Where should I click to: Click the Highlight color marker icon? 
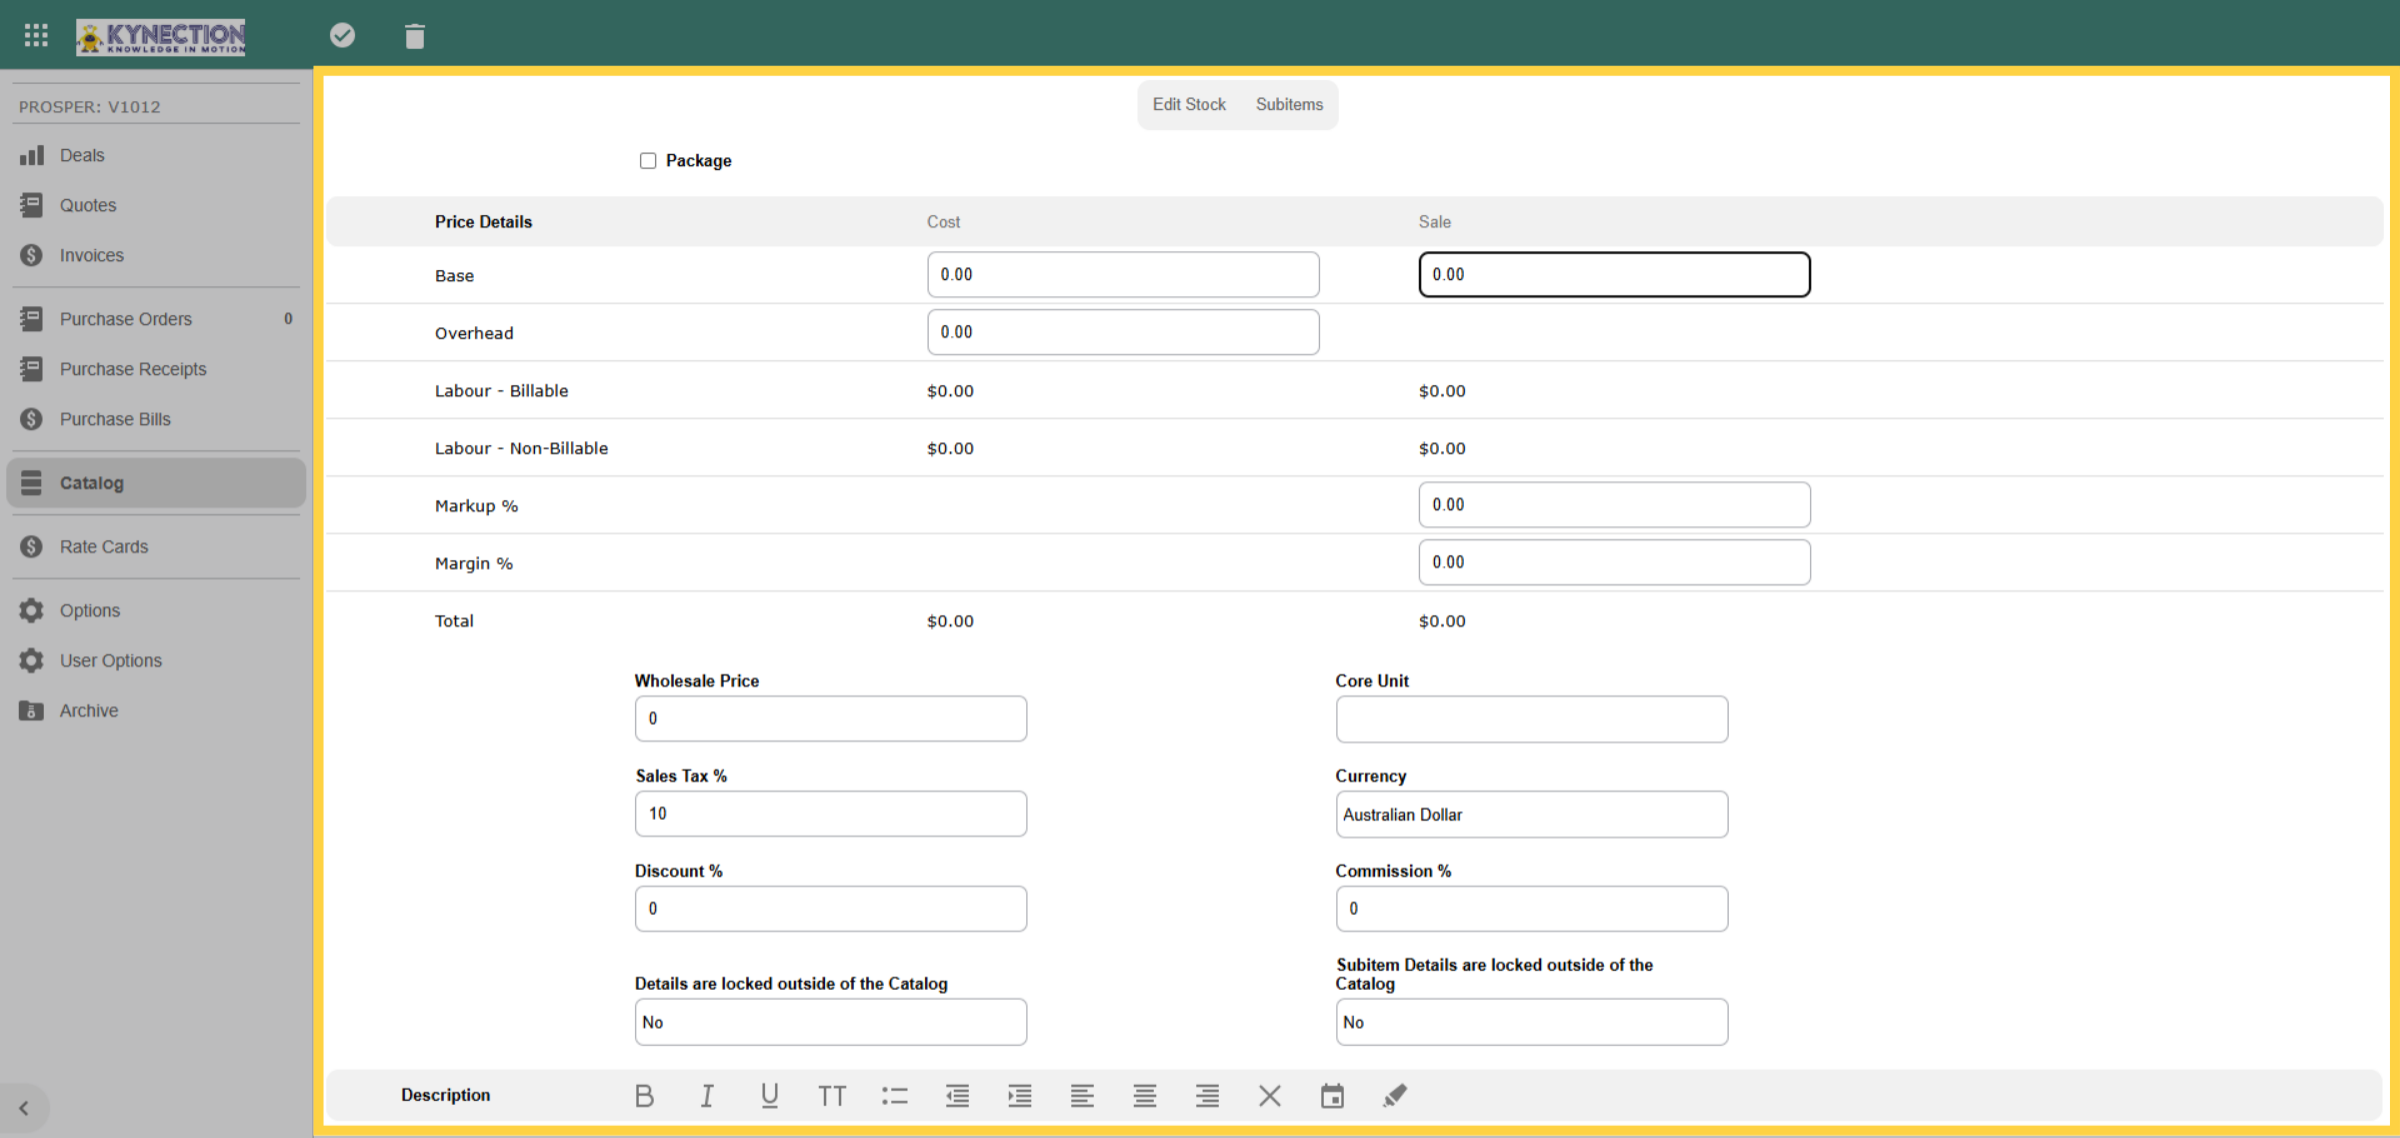click(x=1394, y=1096)
